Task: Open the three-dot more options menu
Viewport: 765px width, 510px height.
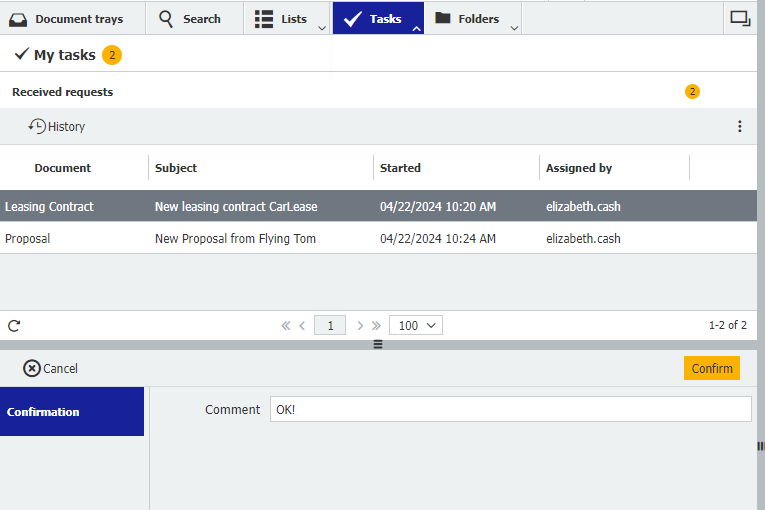Action: click(x=739, y=126)
